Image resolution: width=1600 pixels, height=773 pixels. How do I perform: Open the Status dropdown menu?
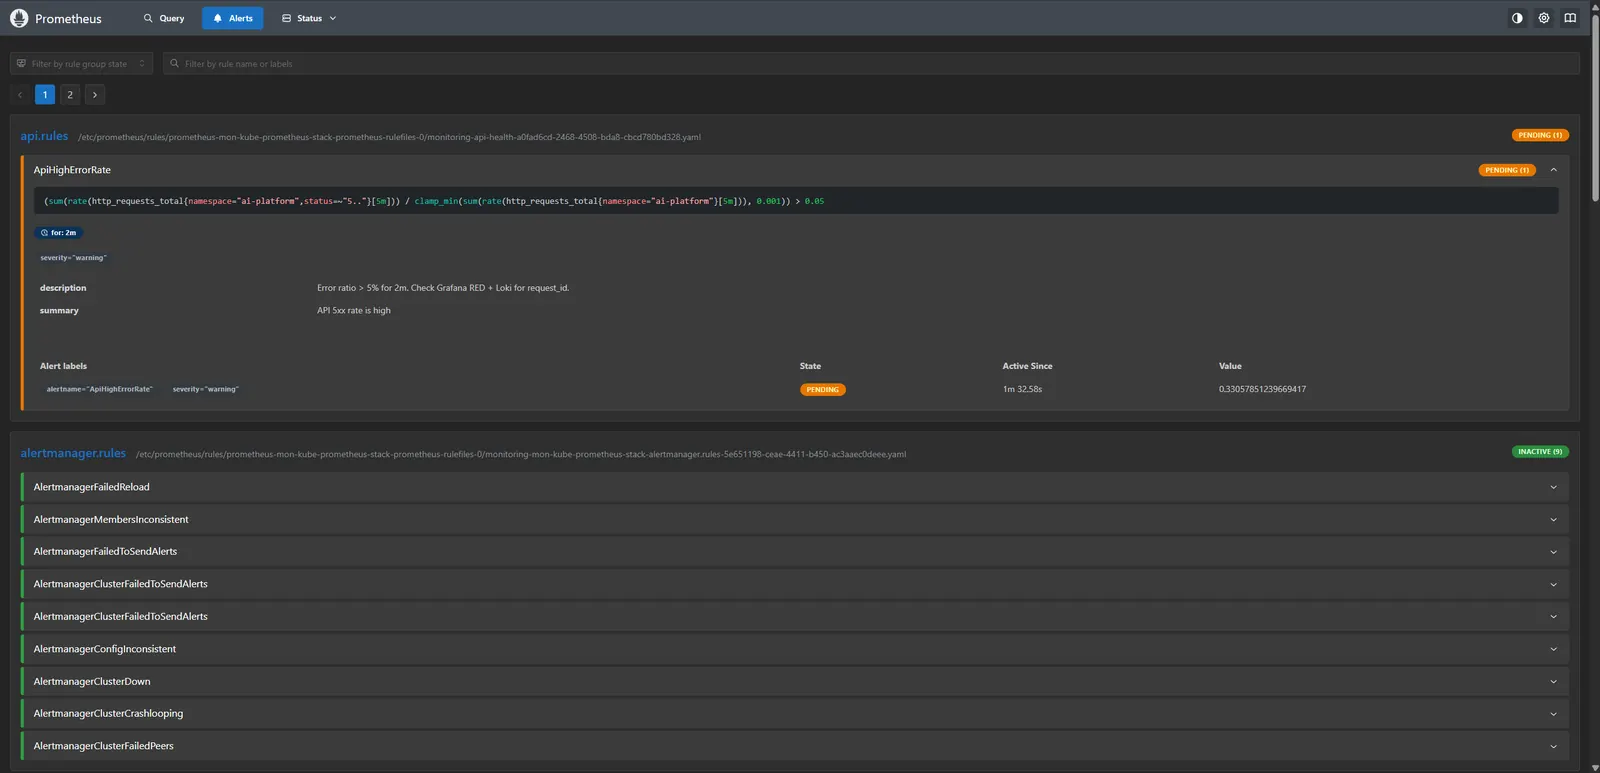tap(309, 18)
